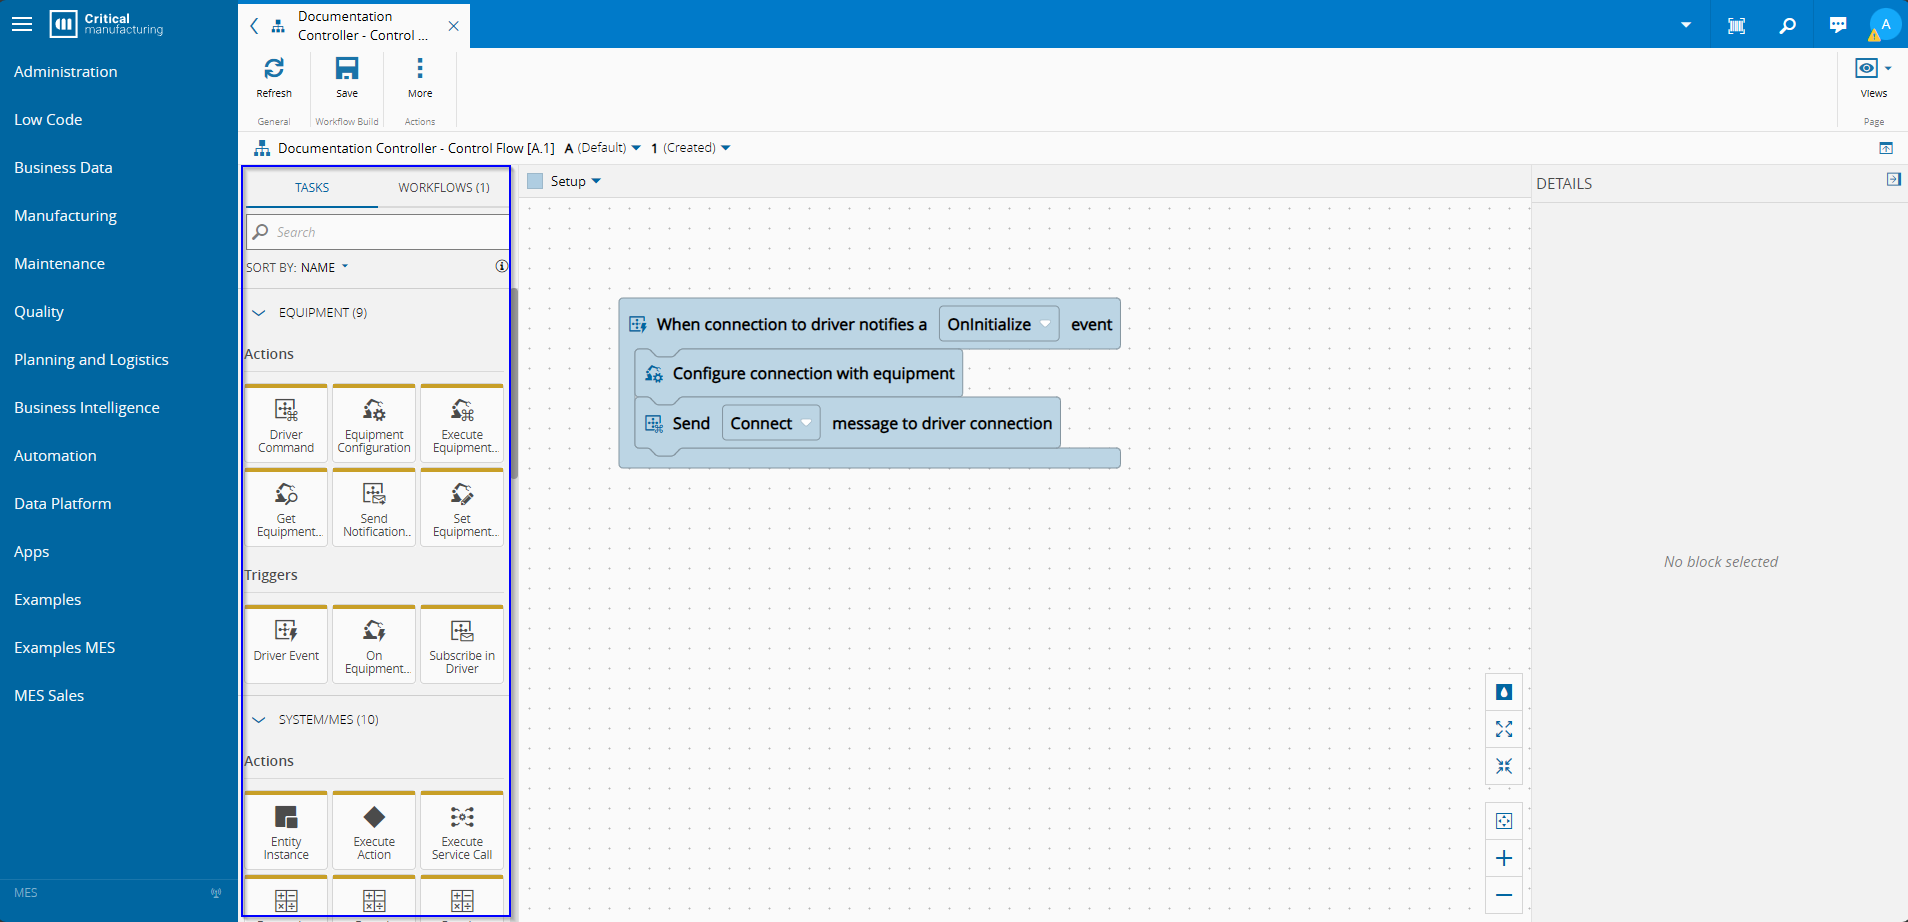
Task: Click the Setup color swatch
Action: click(x=535, y=181)
